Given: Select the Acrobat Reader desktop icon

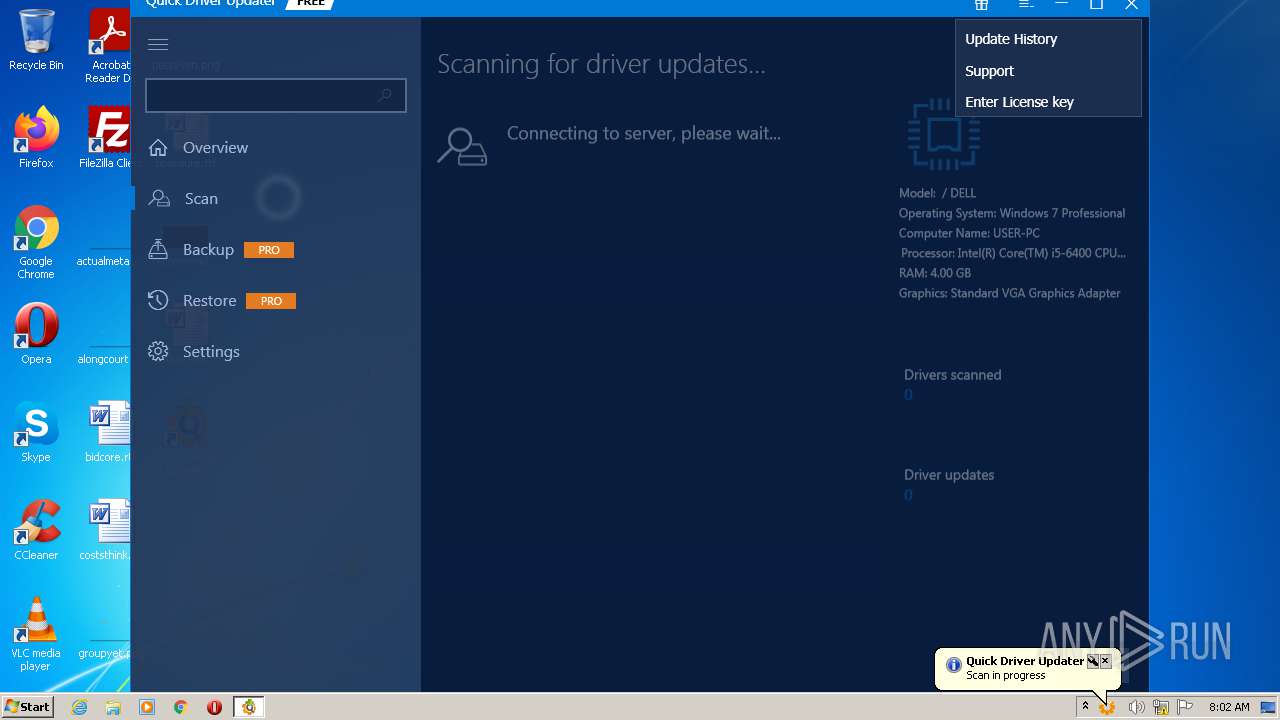Looking at the screenshot, I should point(108,46).
